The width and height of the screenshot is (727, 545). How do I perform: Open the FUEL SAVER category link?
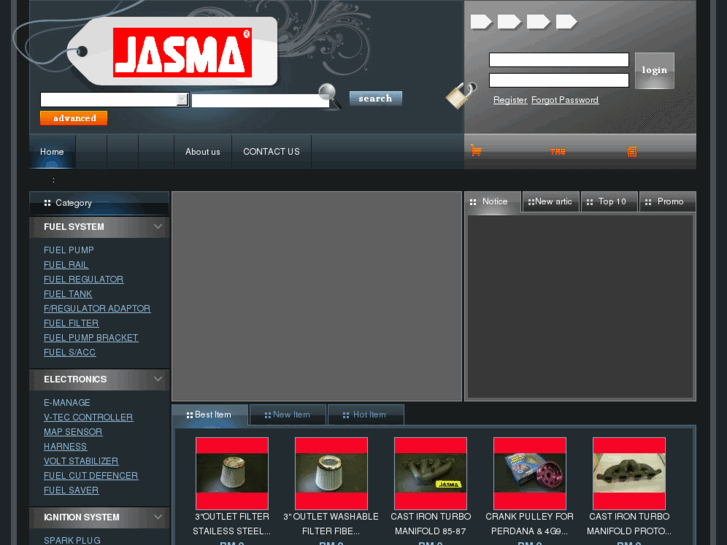click(x=71, y=490)
